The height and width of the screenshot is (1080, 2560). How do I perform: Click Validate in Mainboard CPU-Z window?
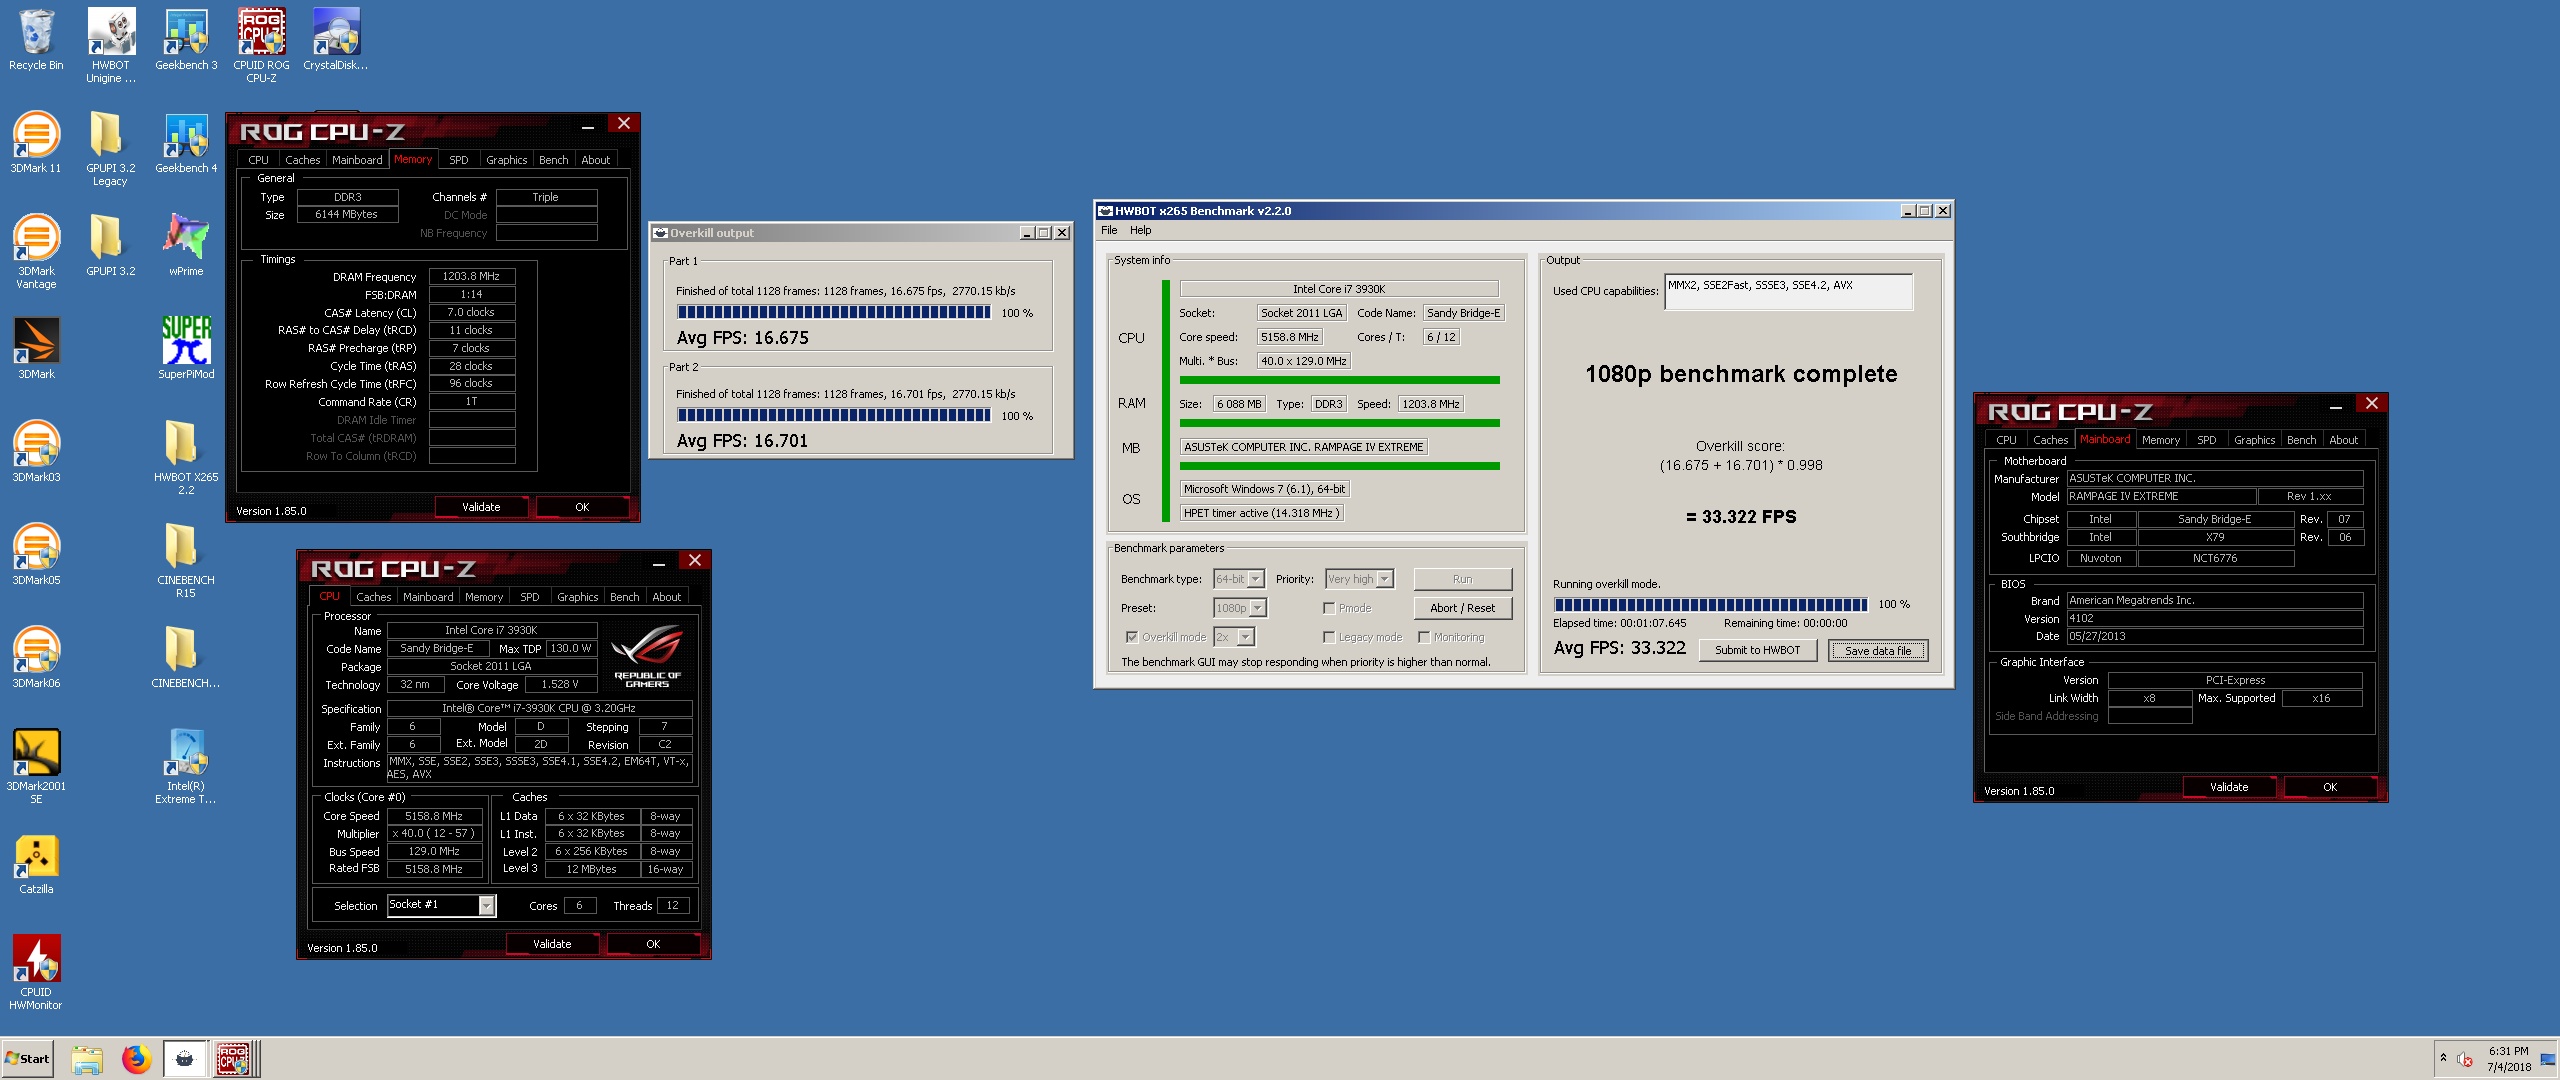2228,787
